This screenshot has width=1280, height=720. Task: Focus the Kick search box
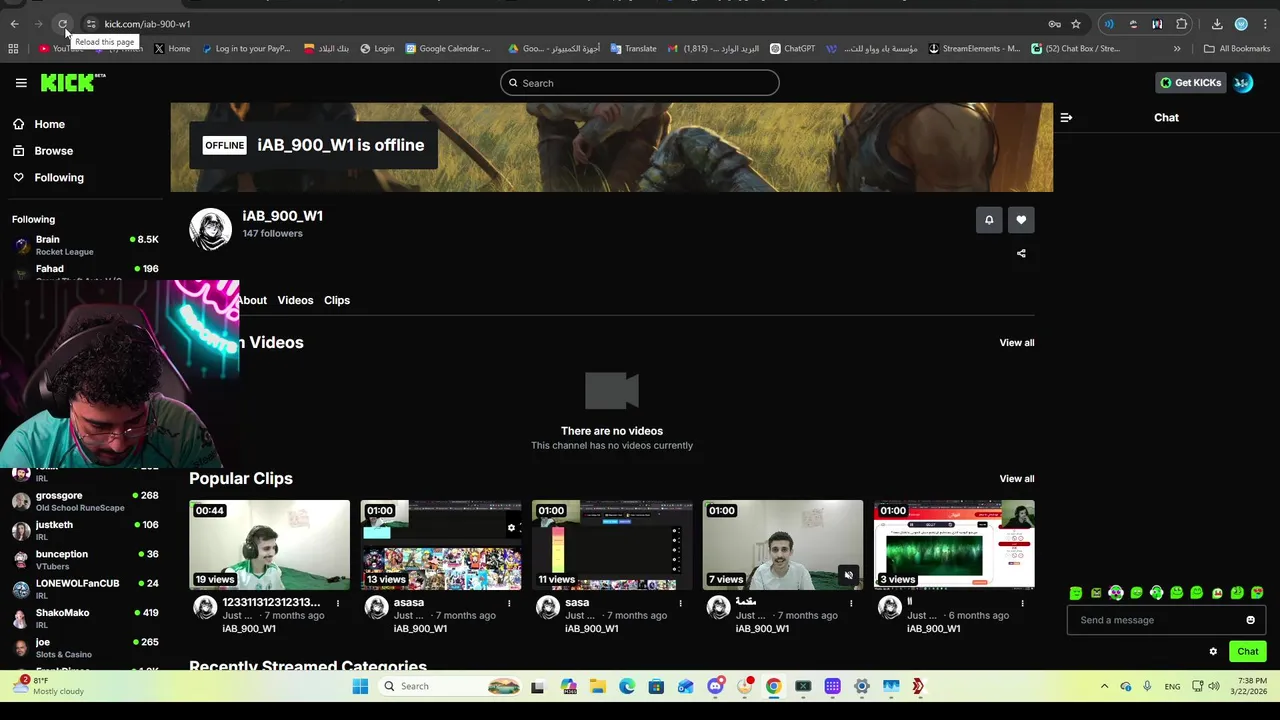point(640,83)
